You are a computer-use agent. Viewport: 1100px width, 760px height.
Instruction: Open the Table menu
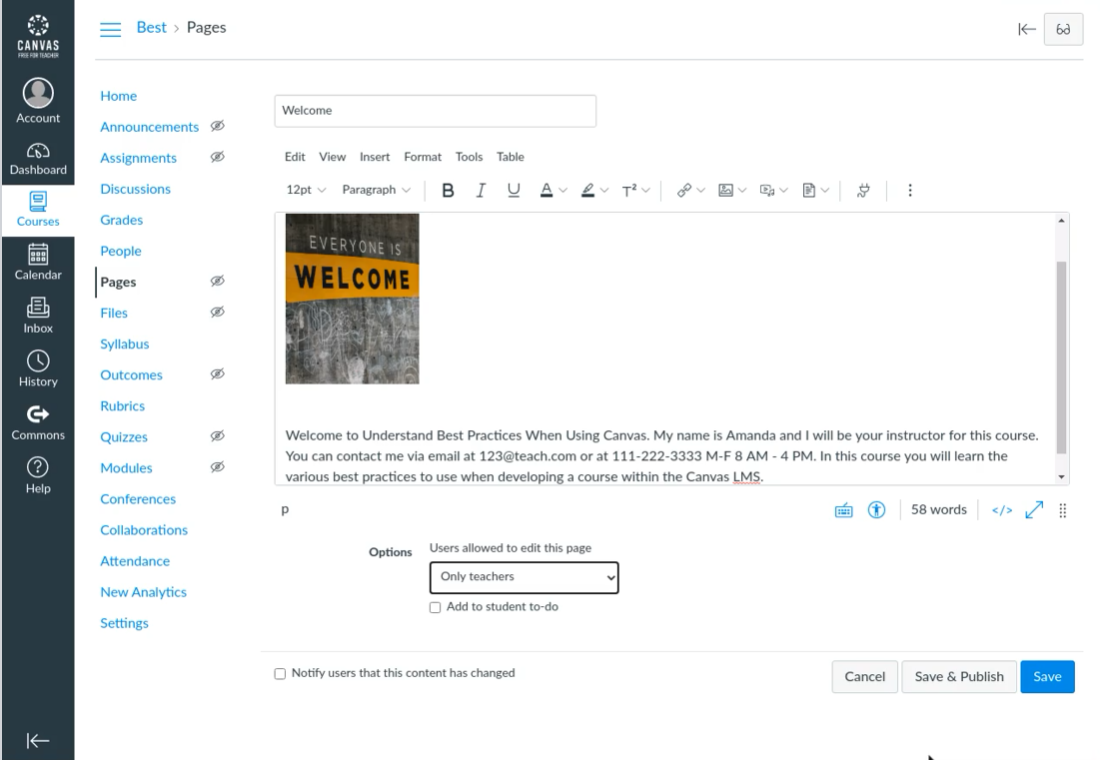point(510,157)
